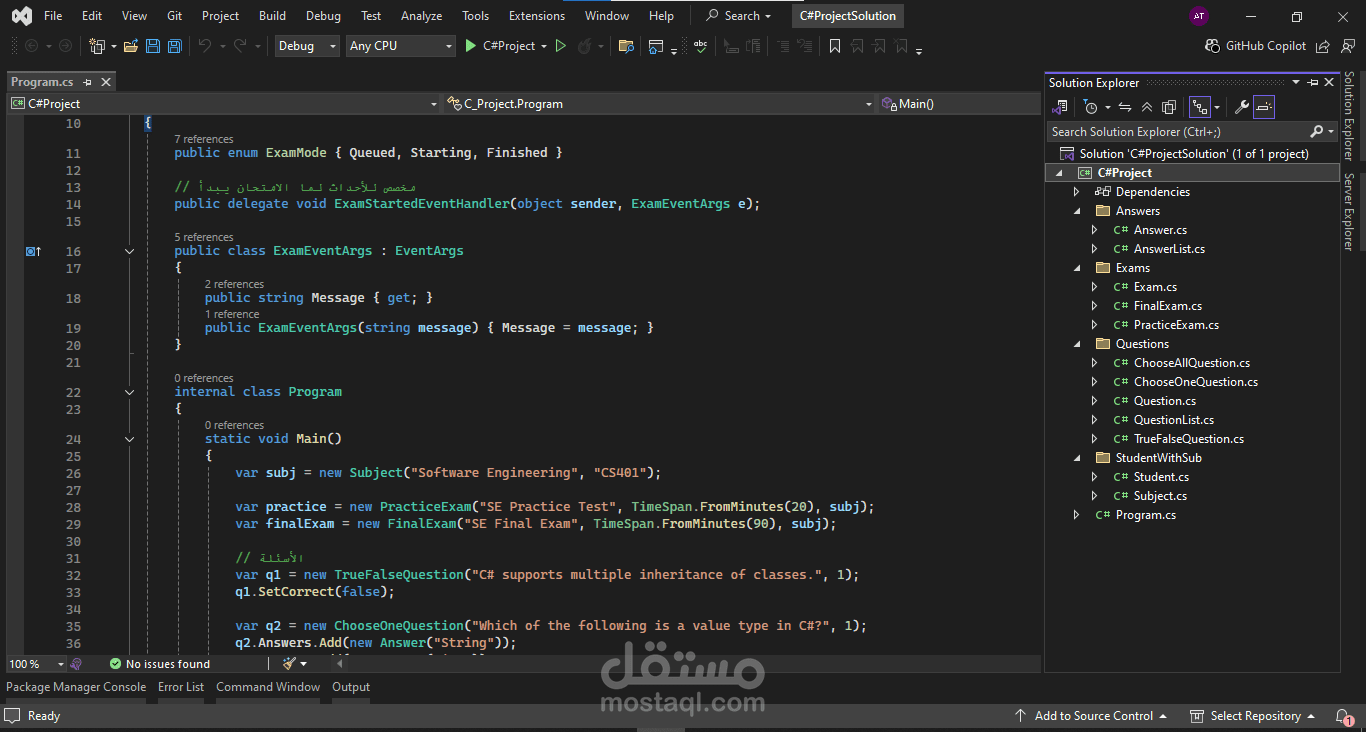Viewport: 1366px width, 732px height.
Task: Click the Save All icon
Action: click(x=175, y=46)
